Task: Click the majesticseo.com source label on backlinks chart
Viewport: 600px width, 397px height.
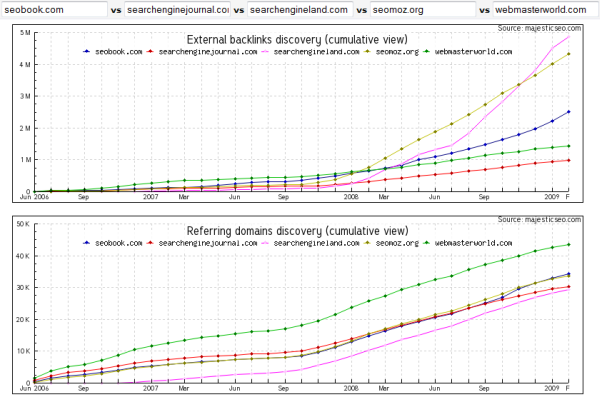Action: (539, 28)
